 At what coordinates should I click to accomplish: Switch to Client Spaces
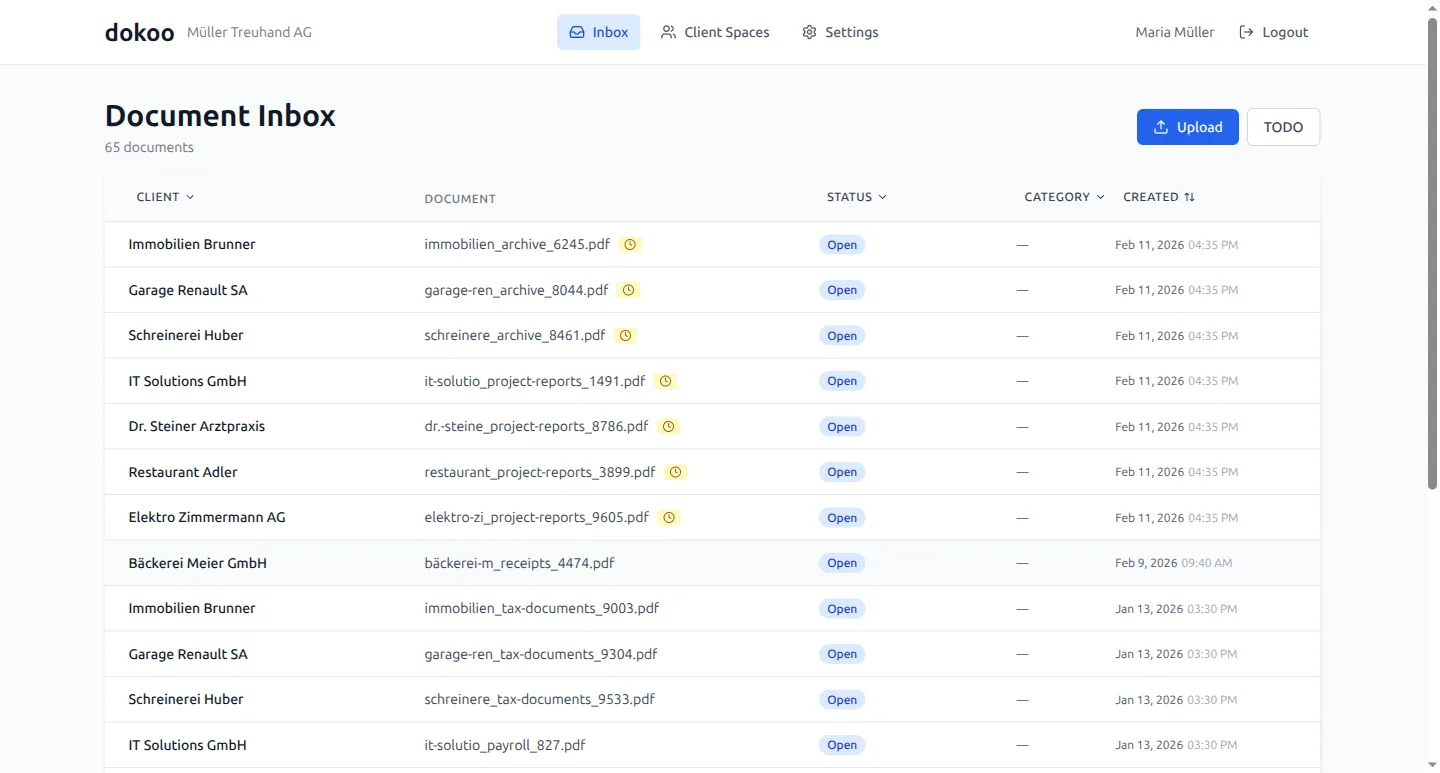[715, 32]
